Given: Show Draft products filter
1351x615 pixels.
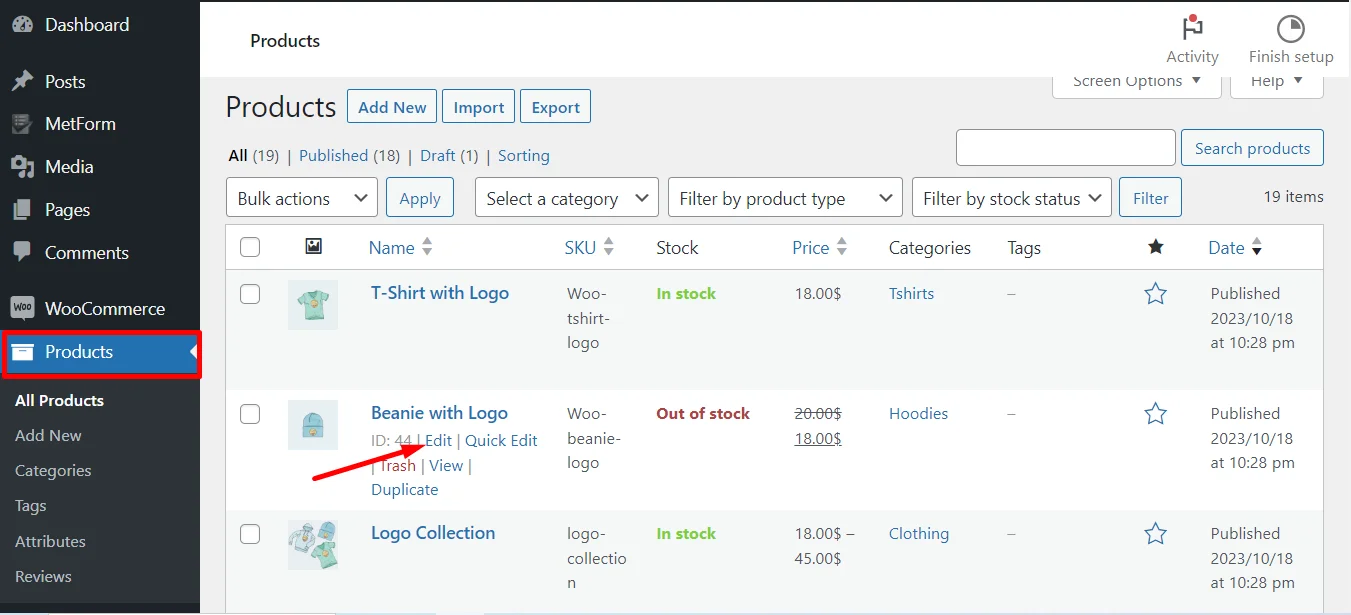Looking at the screenshot, I should (438, 155).
